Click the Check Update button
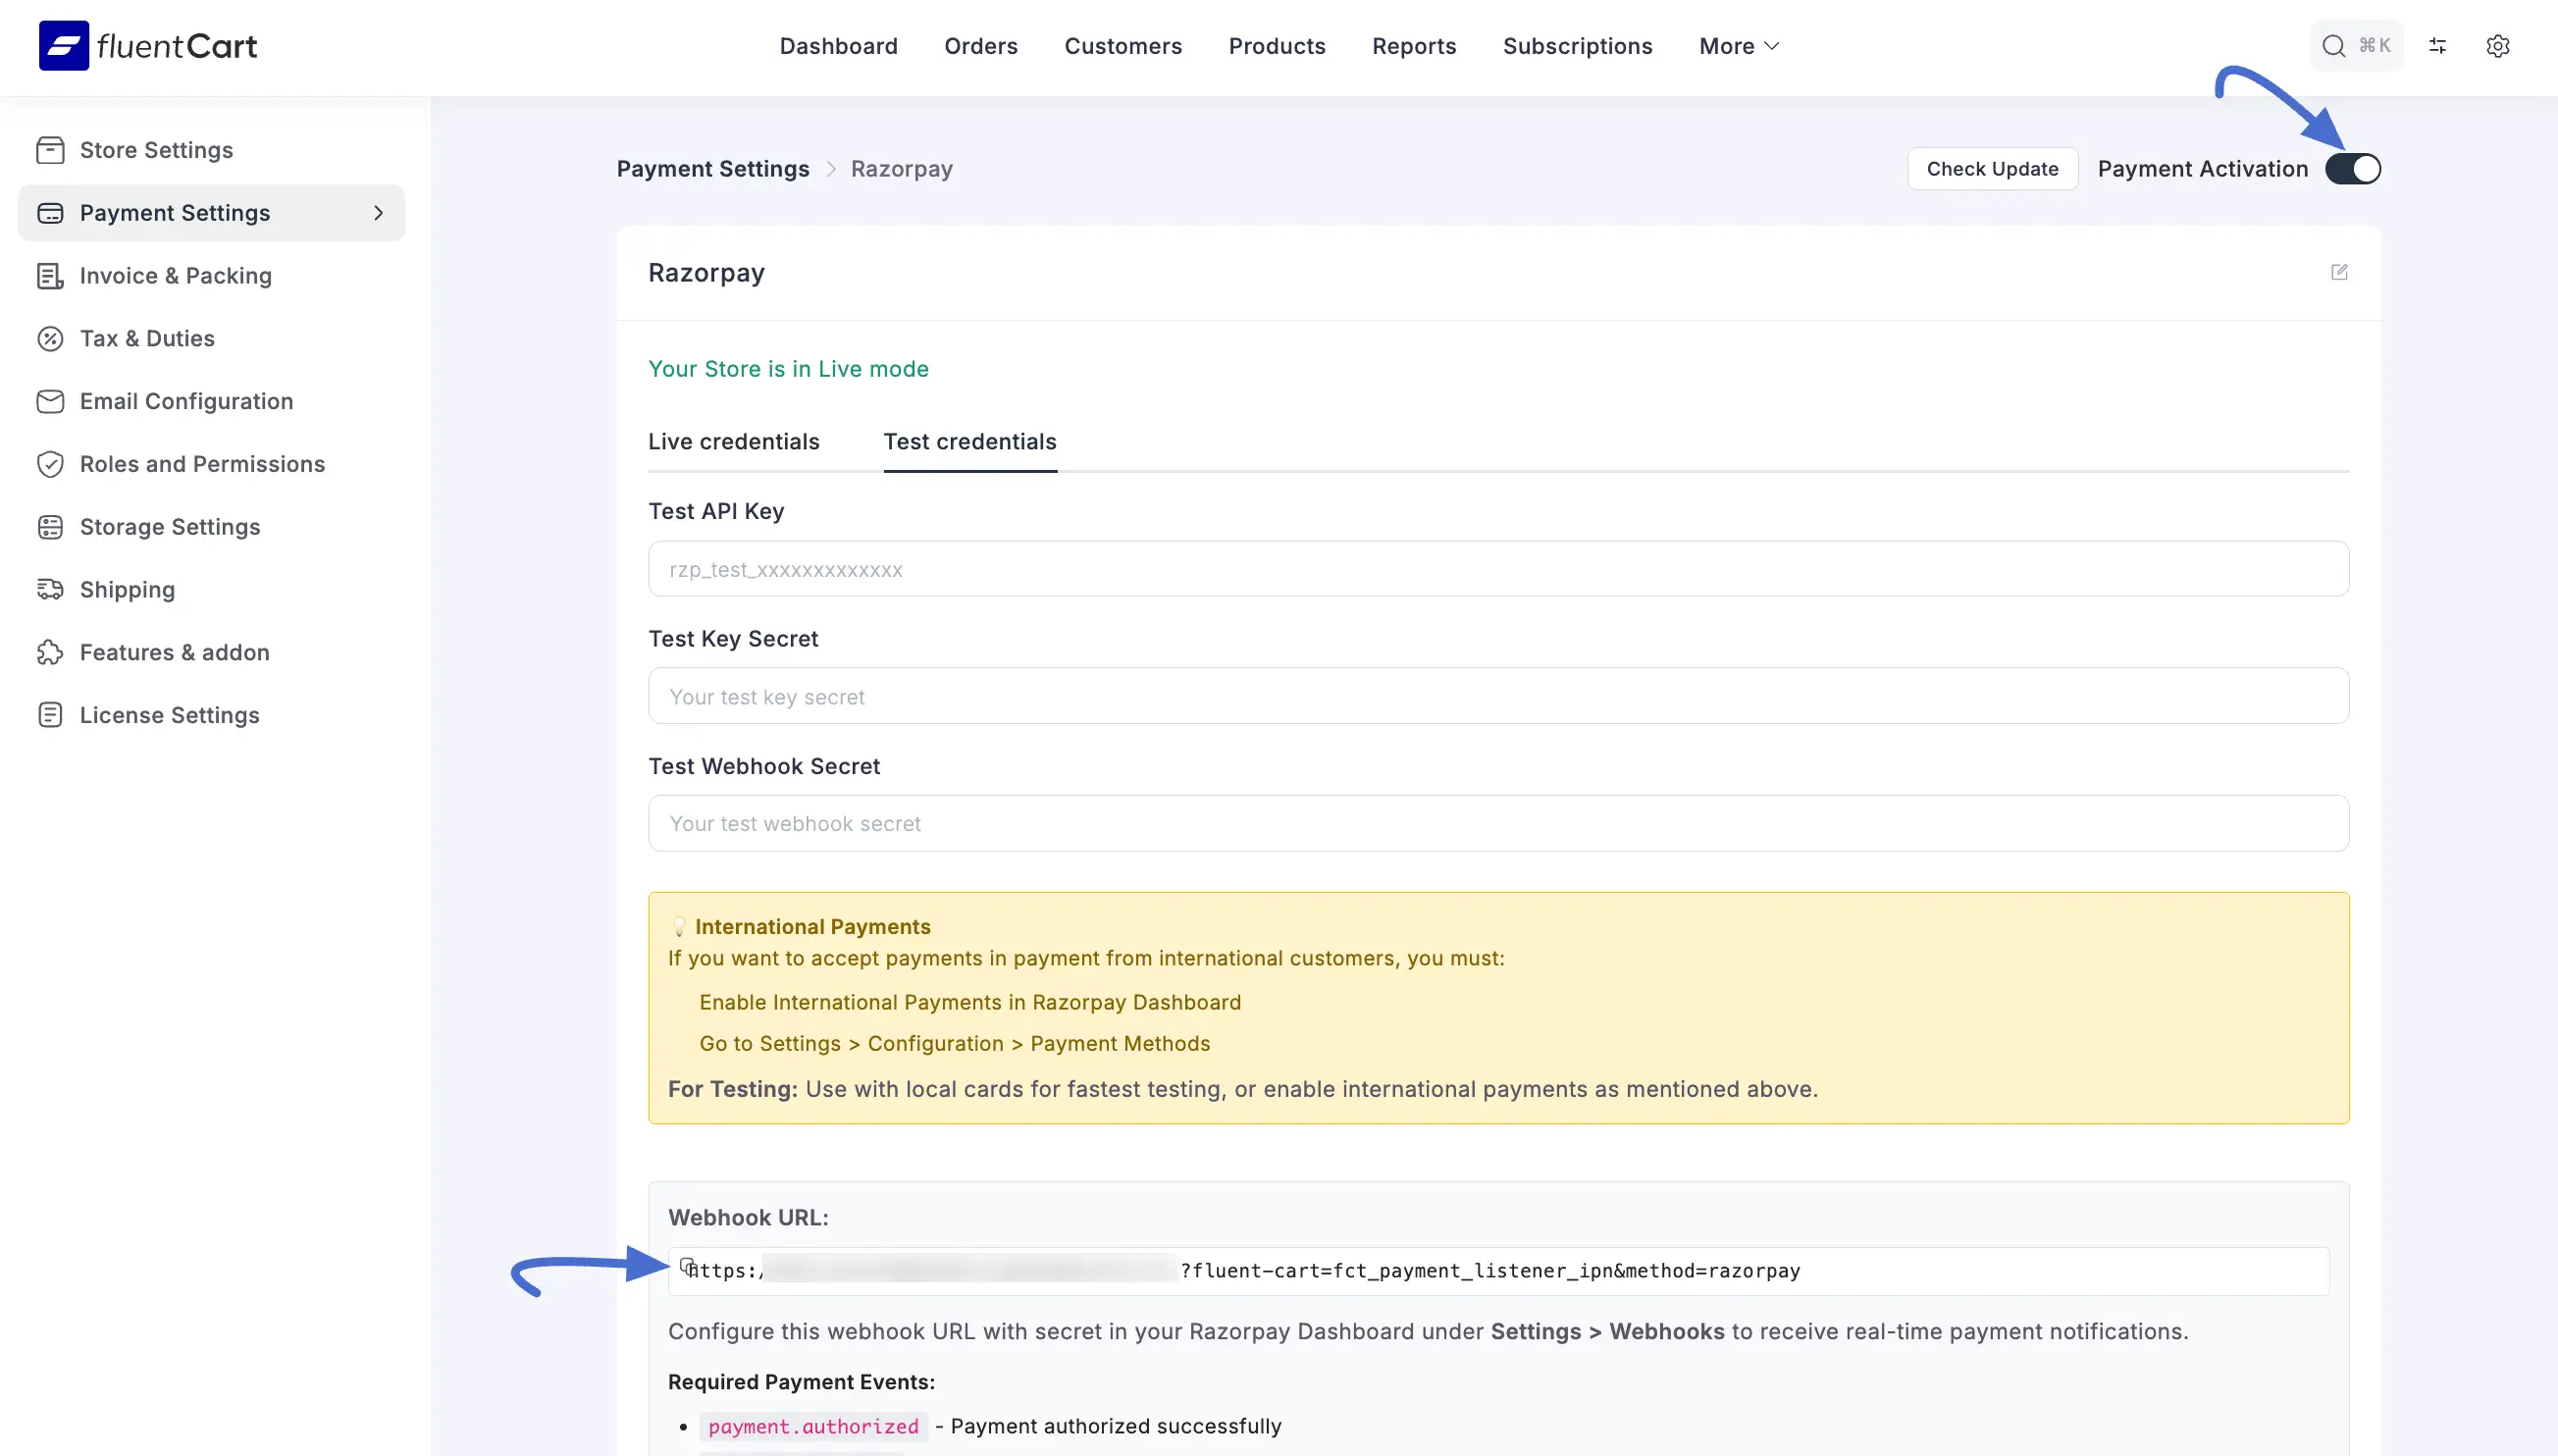This screenshot has height=1456, width=2558. point(1992,168)
